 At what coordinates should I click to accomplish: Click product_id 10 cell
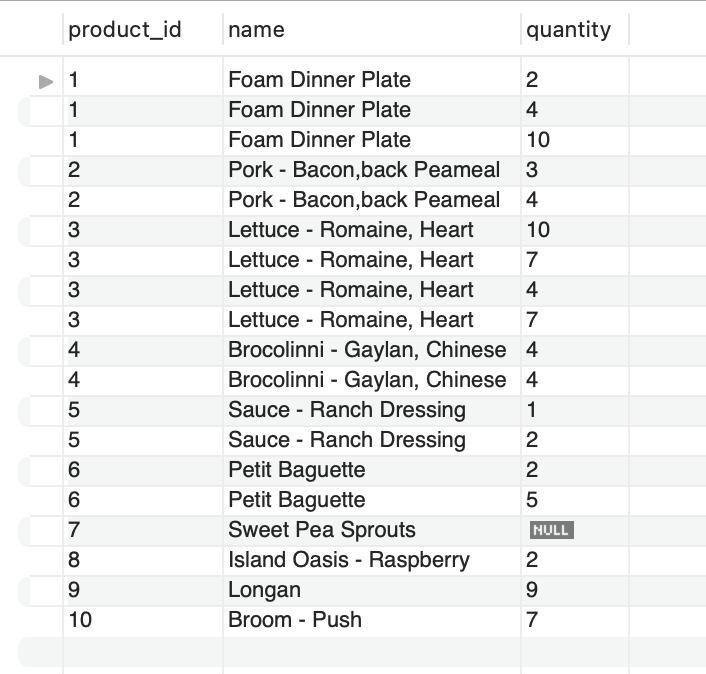(x=143, y=620)
